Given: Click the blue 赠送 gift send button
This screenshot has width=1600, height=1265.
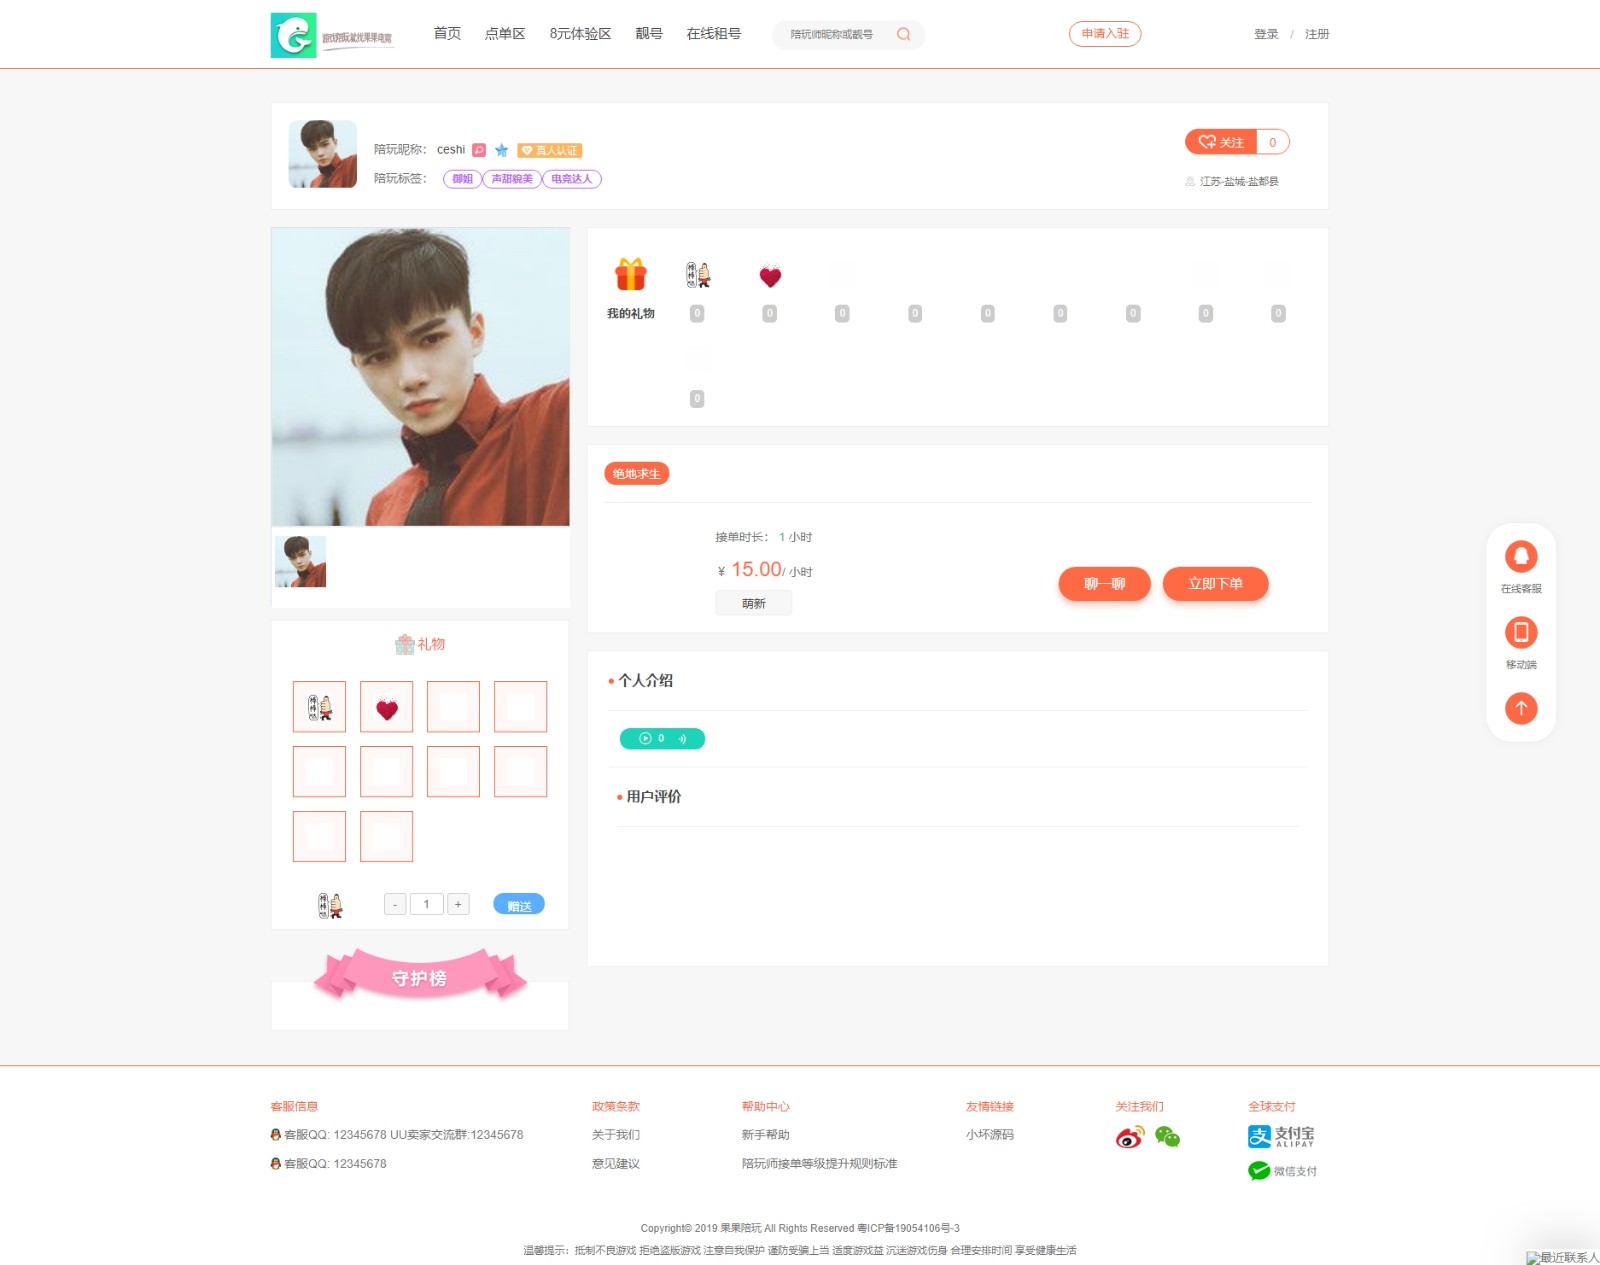Looking at the screenshot, I should 519,904.
